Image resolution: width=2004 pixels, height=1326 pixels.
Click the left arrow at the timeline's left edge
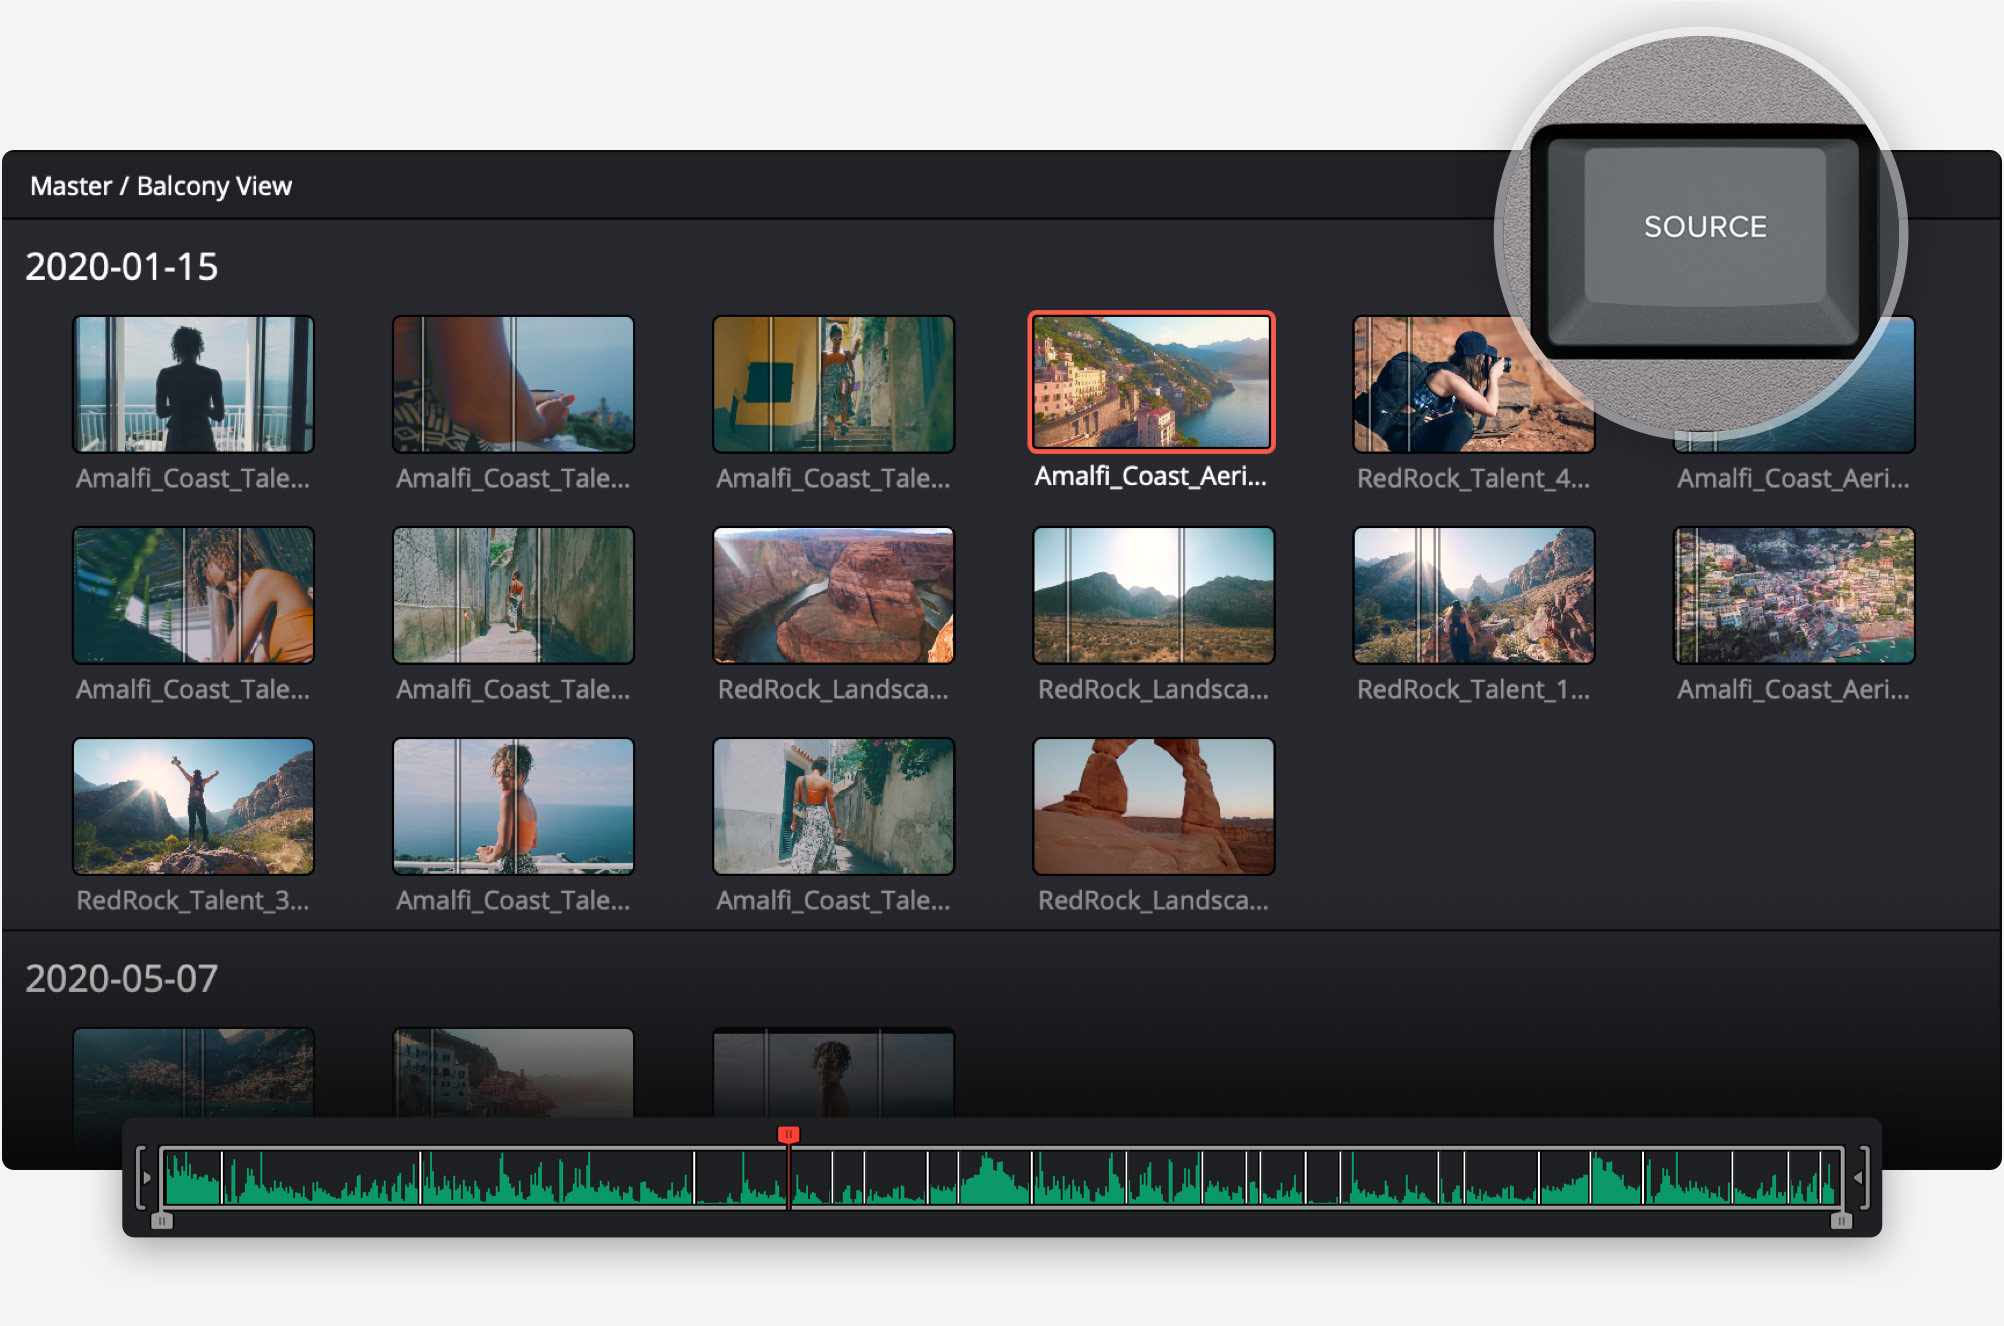(146, 1177)
